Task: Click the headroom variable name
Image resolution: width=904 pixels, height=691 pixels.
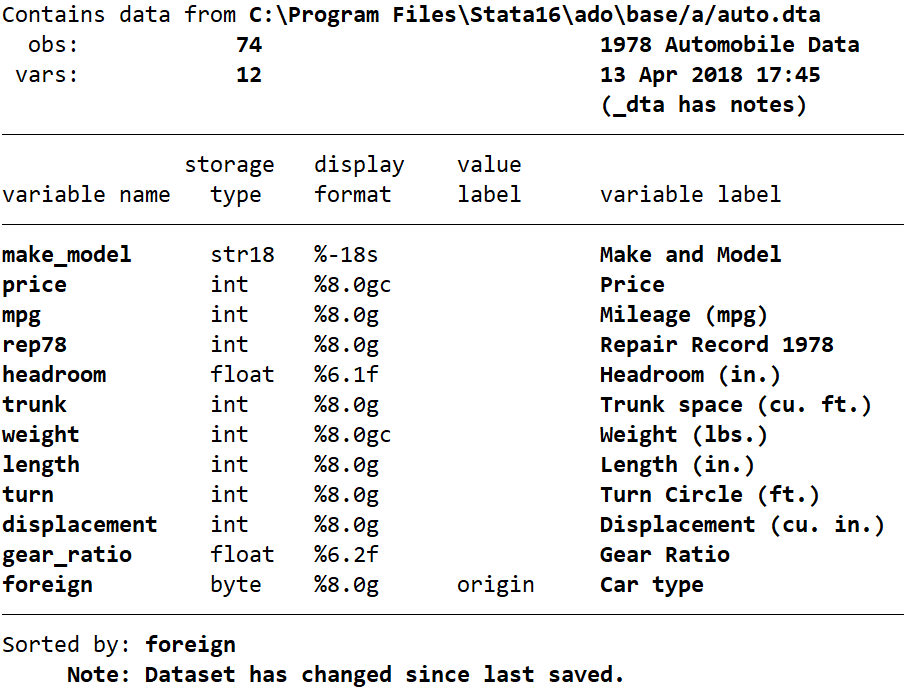Action: pos(53,375)
